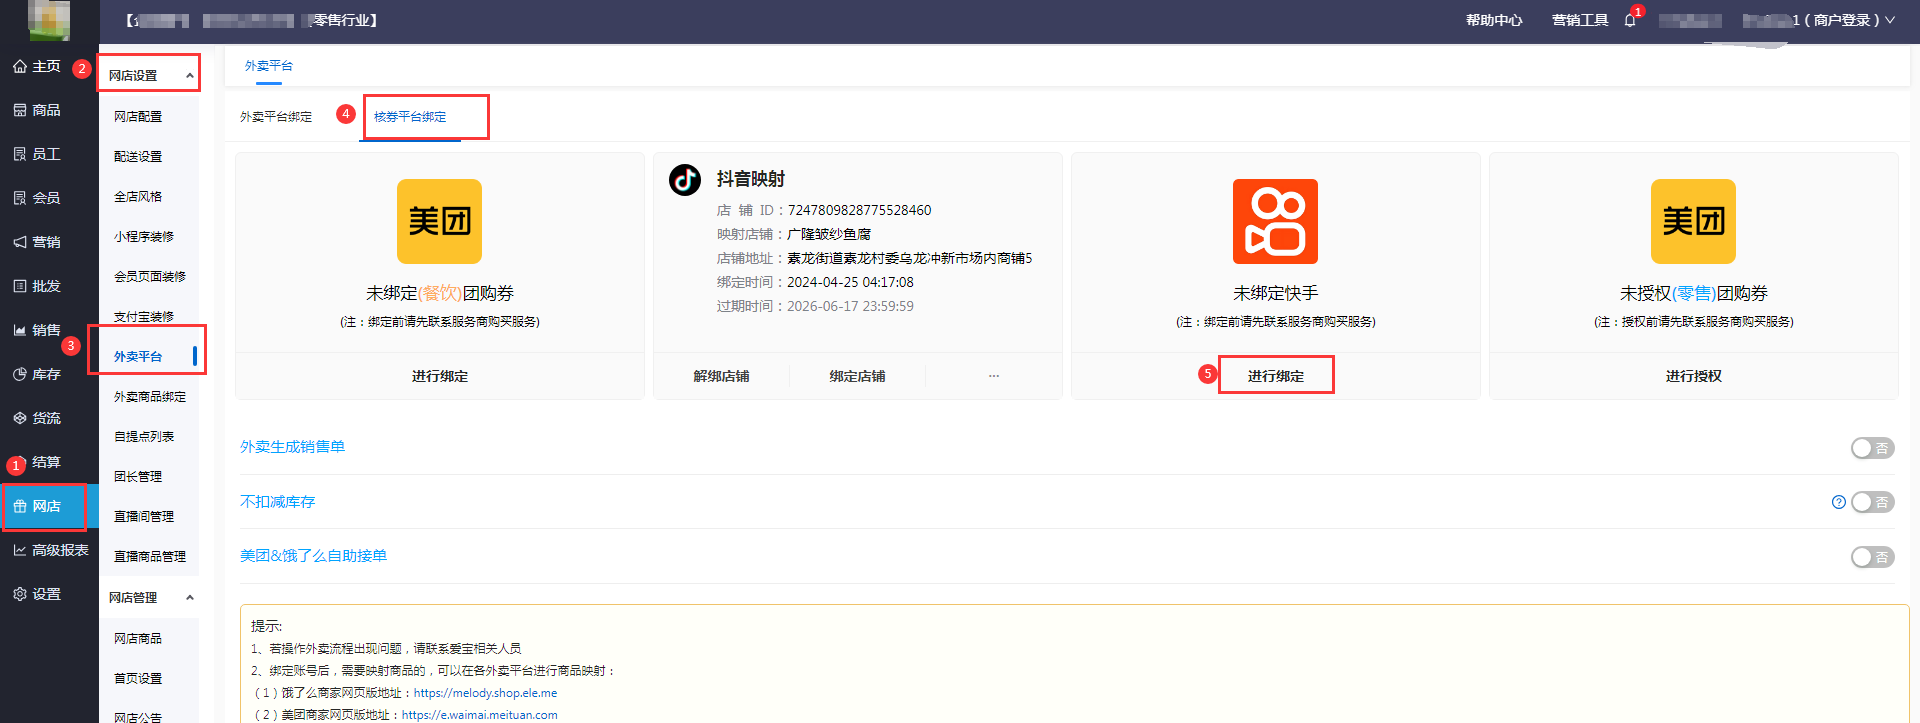The width and height of the screenshot is (1920, 723).
Task: Open the 货流 goods flow icon
Action: [20, 418]
